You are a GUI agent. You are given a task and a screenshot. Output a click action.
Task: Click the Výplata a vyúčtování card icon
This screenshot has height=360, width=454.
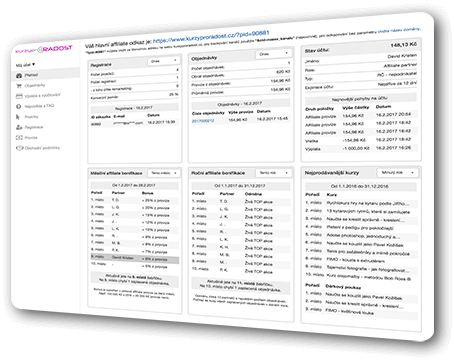[19, 96]
